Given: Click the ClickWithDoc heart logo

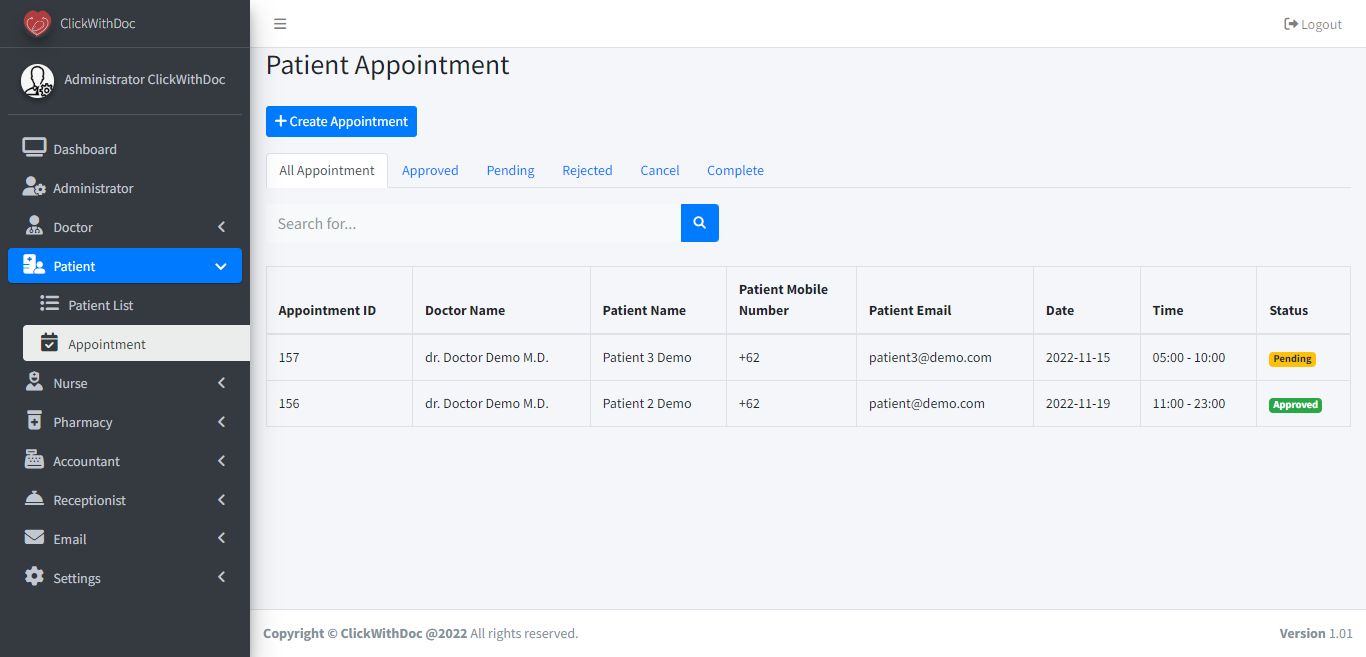Looking at the screenshot, I should pyautogui.click(x=37, y=23).
